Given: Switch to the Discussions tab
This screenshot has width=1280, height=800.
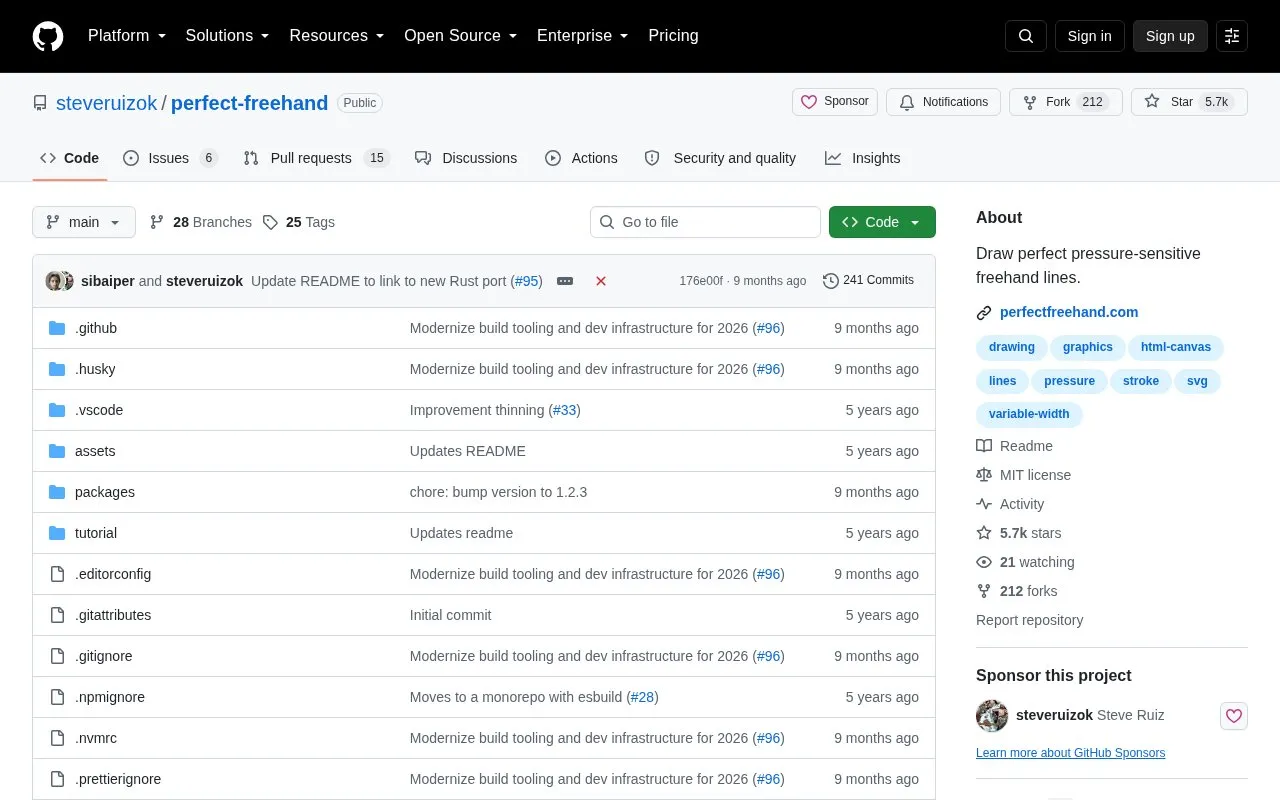Looking at the screenshot, I should click(466, 158).
